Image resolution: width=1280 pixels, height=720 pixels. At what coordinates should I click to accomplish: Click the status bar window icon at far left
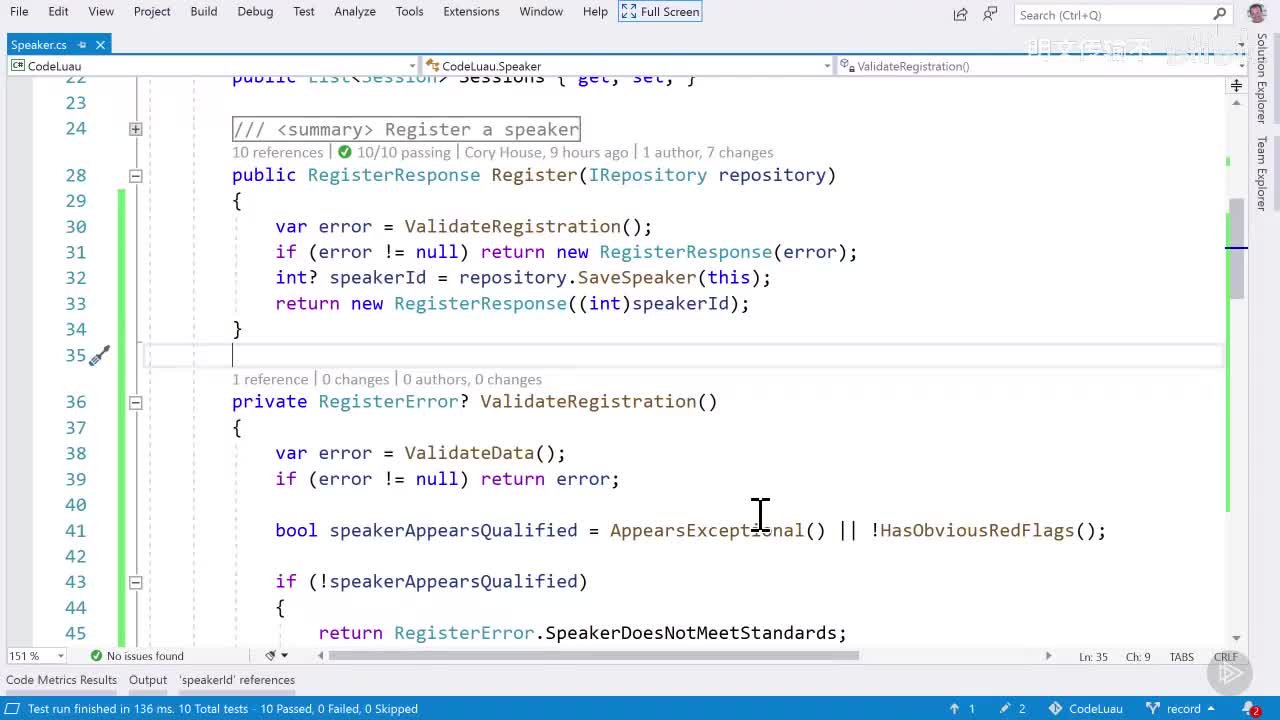pyautogui.click(x=13, y=709)
